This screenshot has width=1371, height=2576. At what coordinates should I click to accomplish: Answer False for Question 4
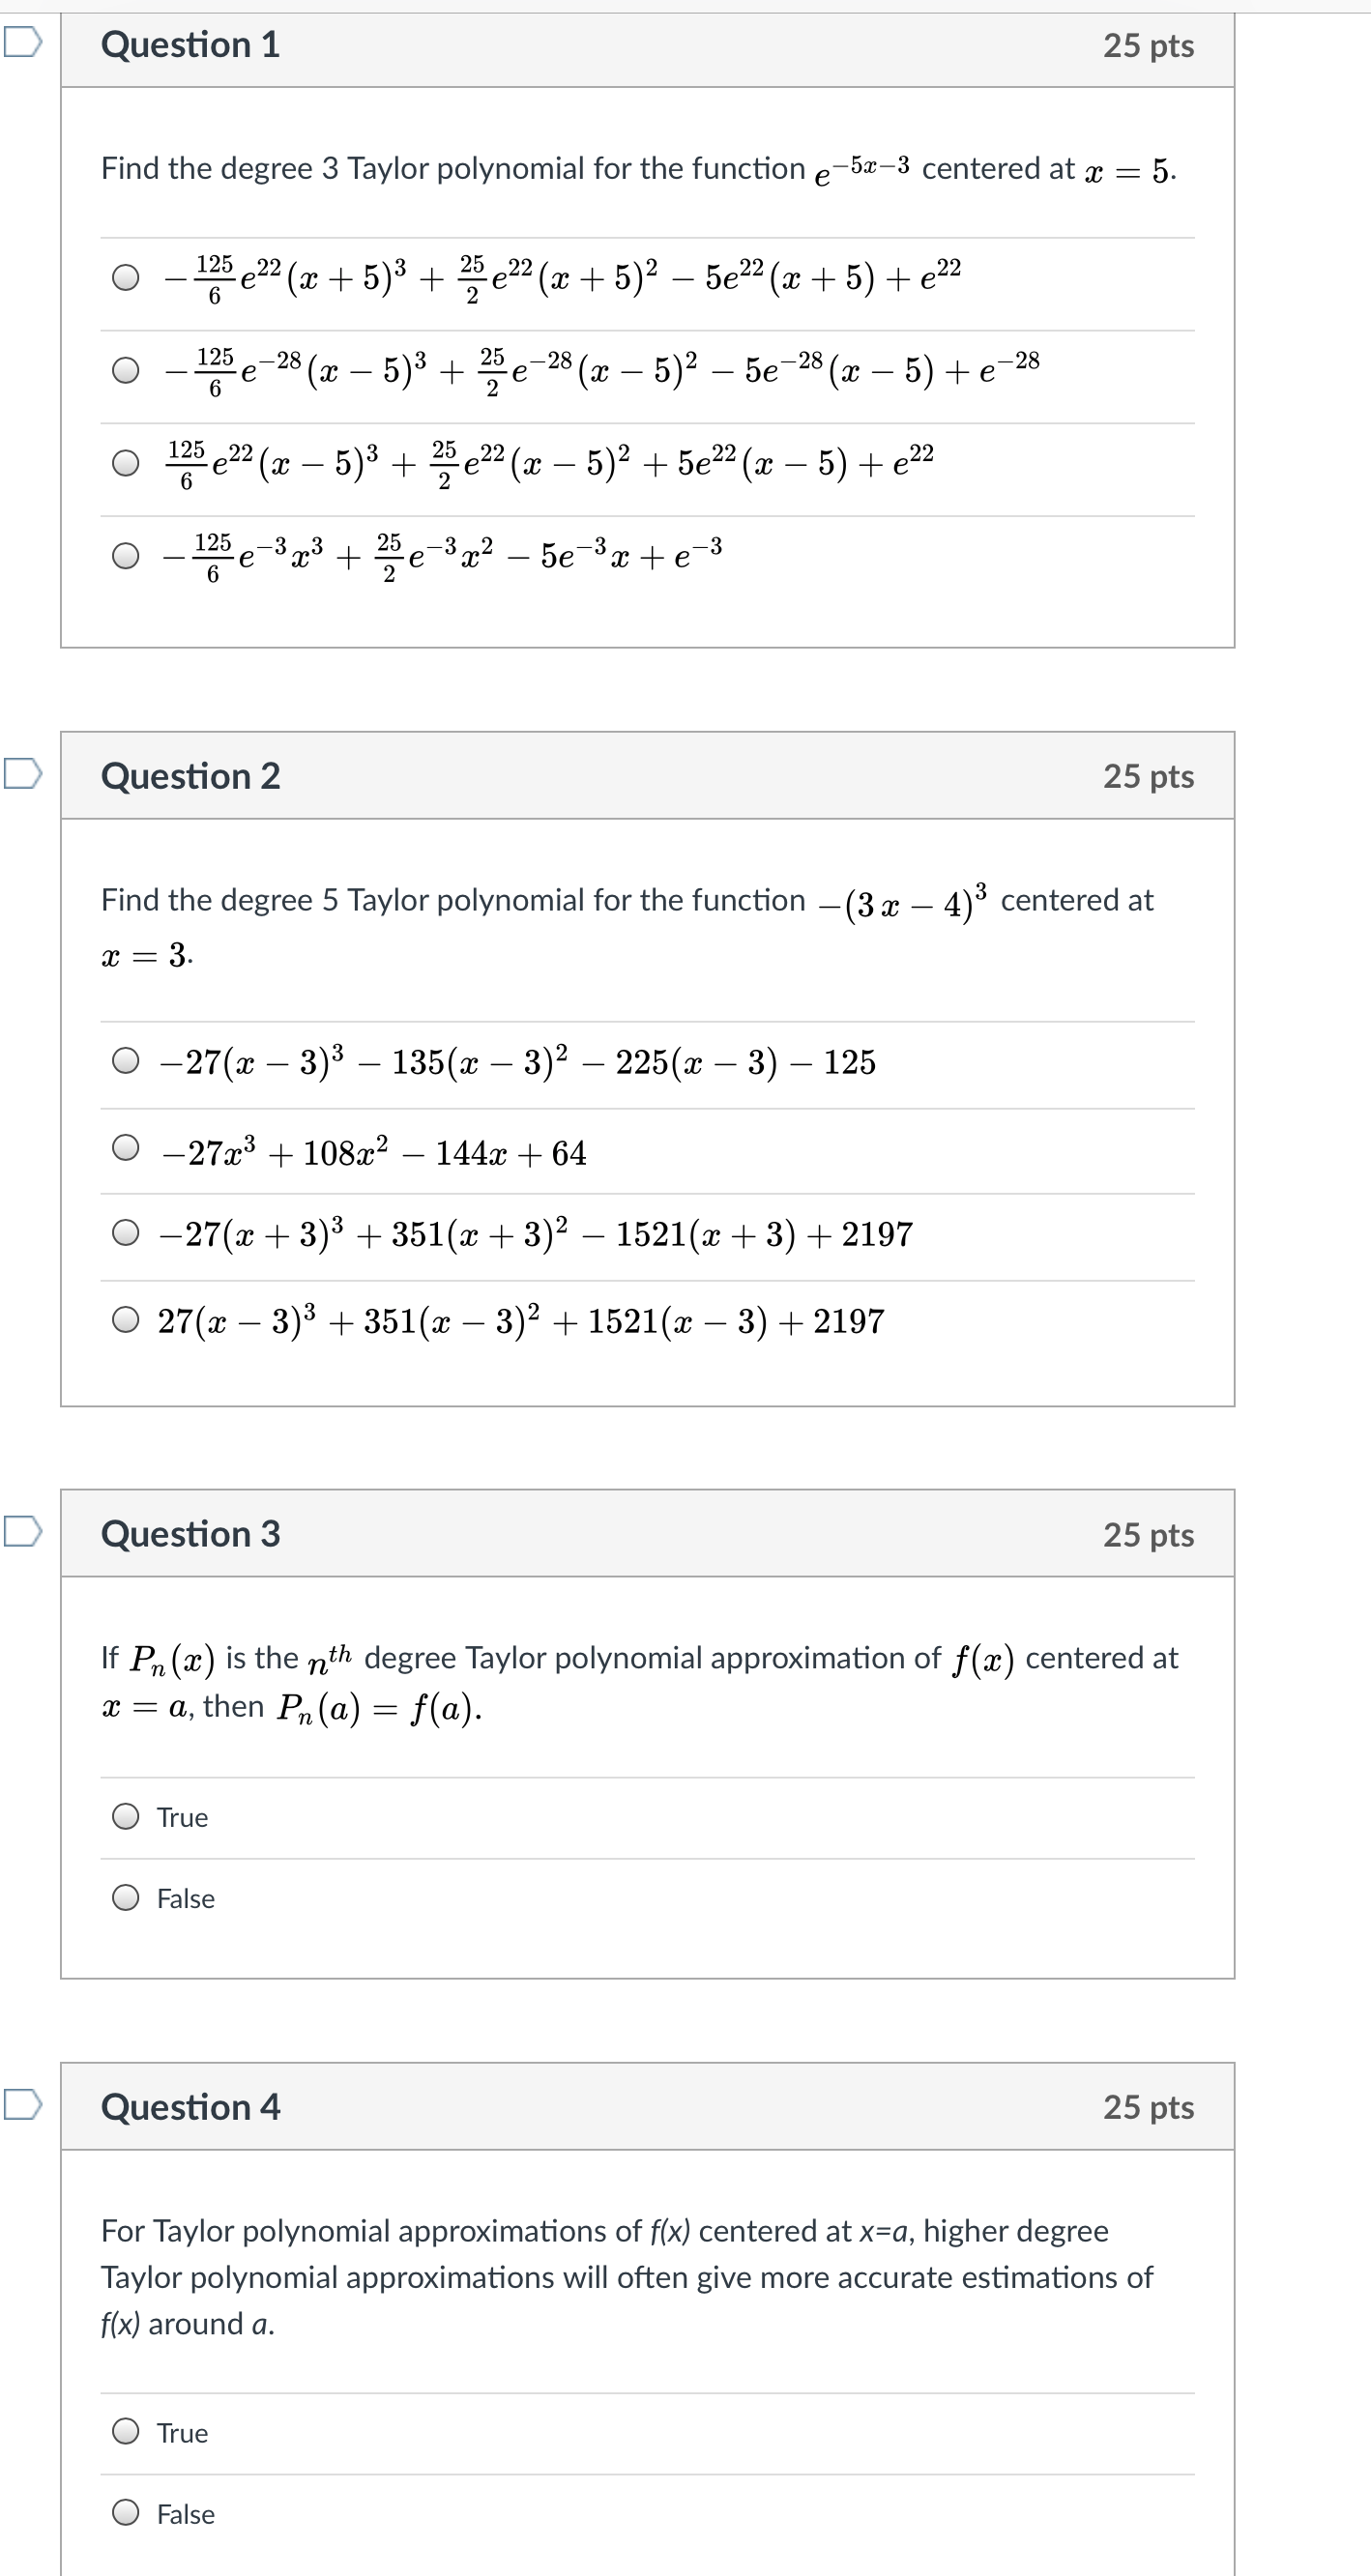pyautogui.click(x=126, y=2512)
